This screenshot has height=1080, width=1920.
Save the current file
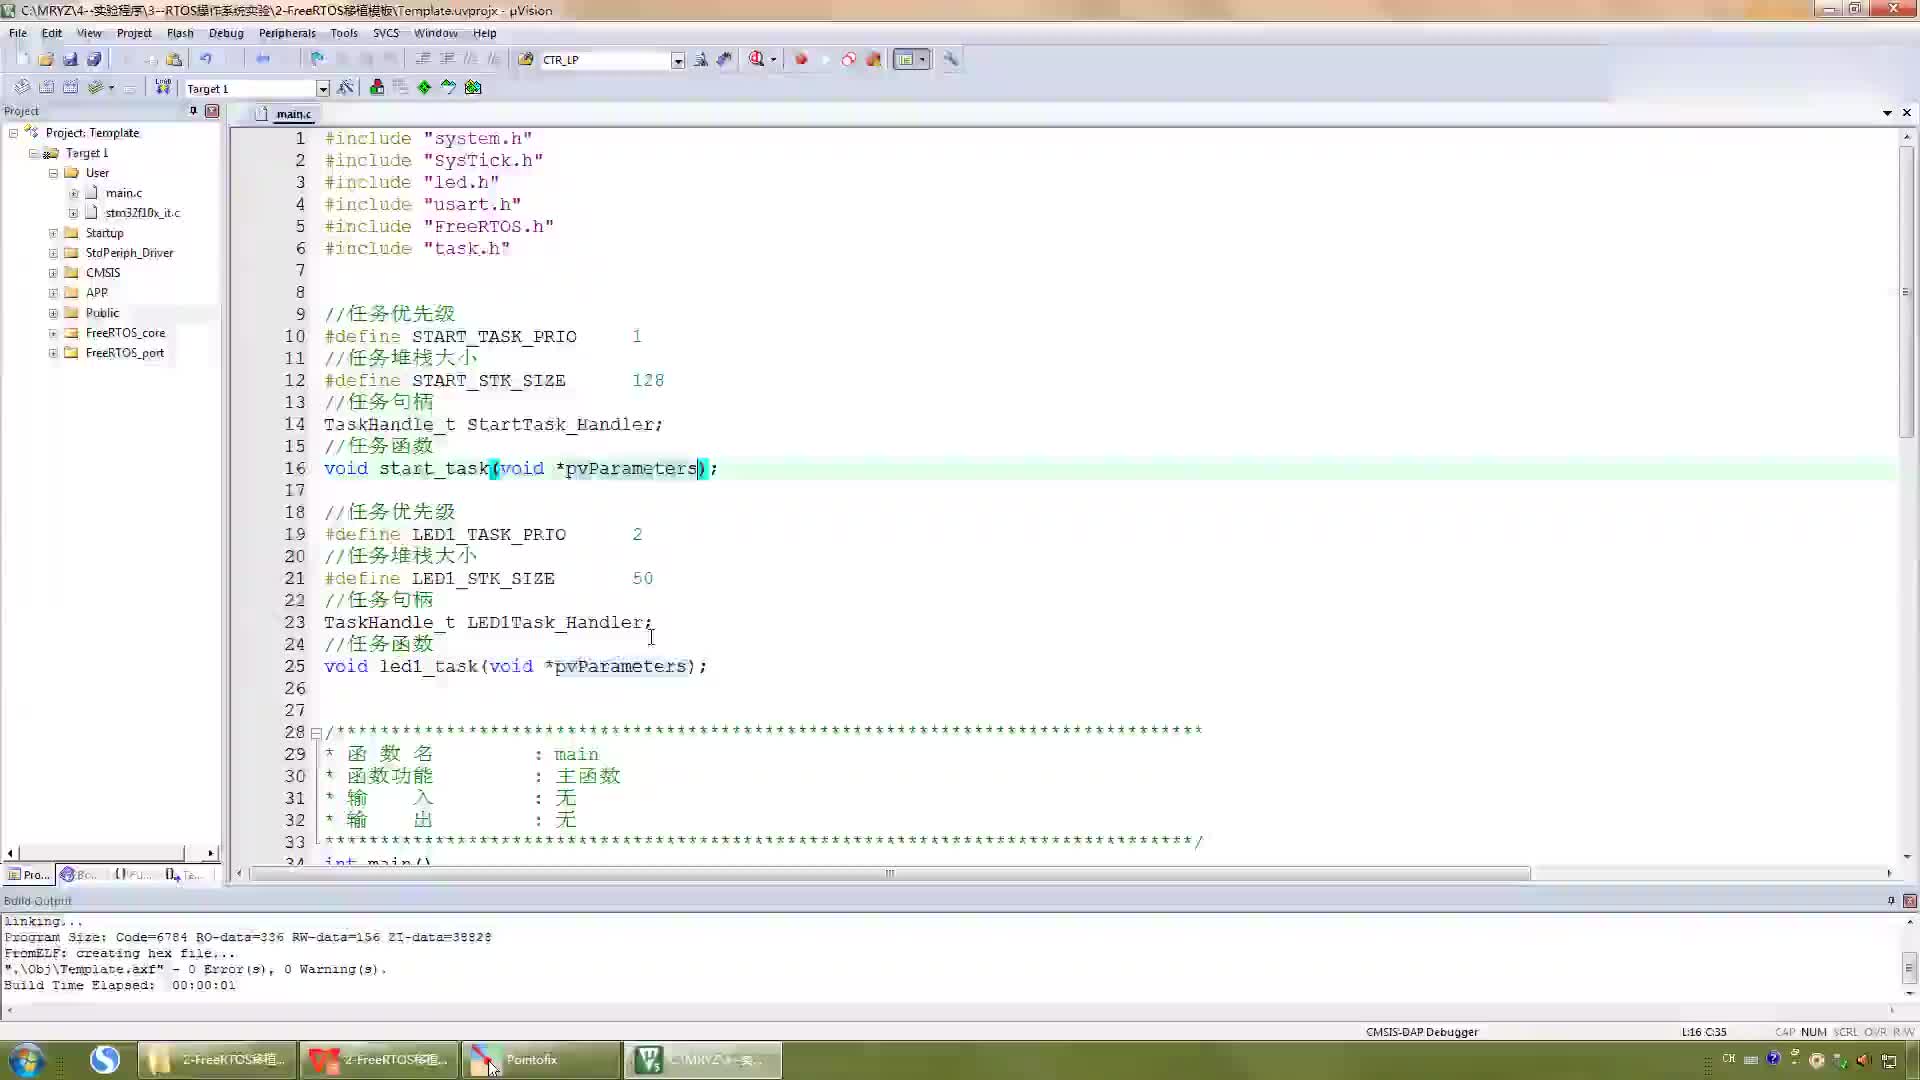70,60
